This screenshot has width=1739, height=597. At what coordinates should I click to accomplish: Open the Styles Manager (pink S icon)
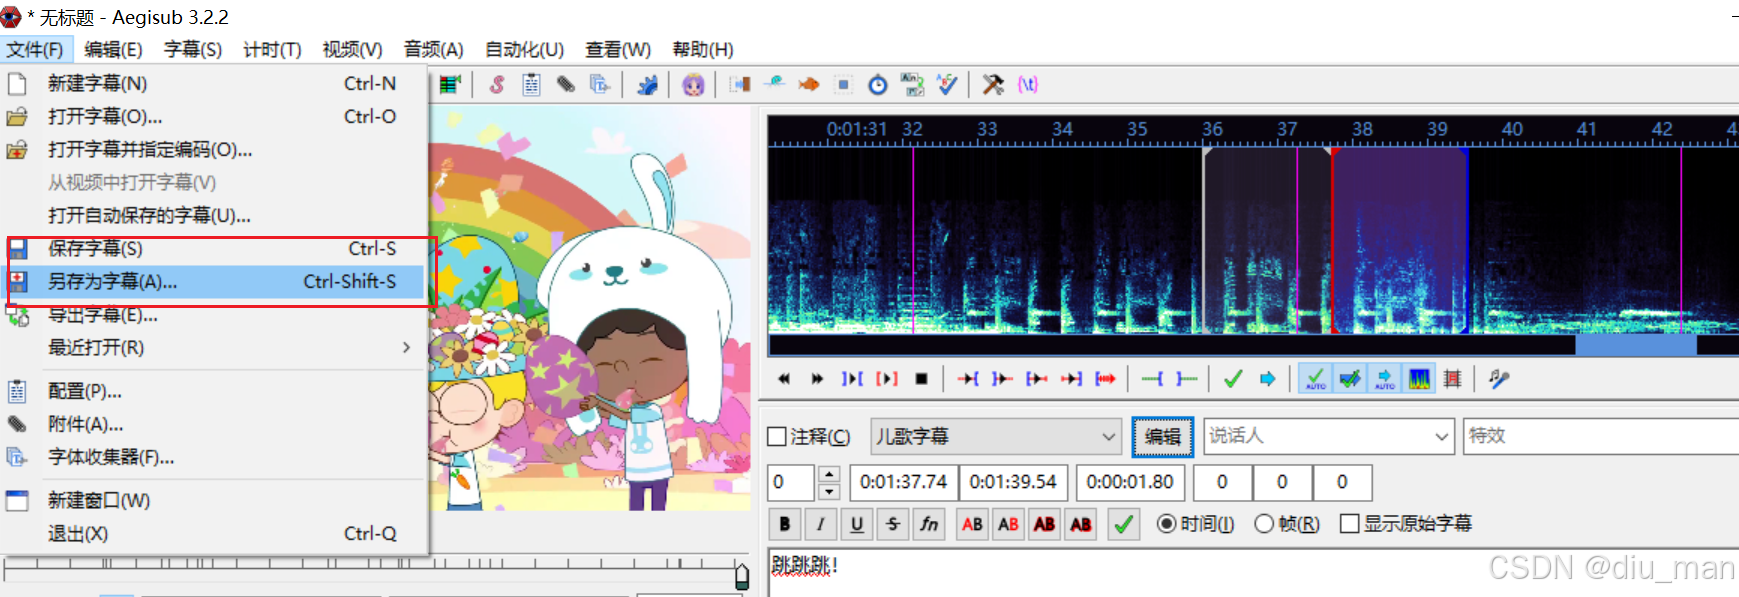click(x=497, y=85)
